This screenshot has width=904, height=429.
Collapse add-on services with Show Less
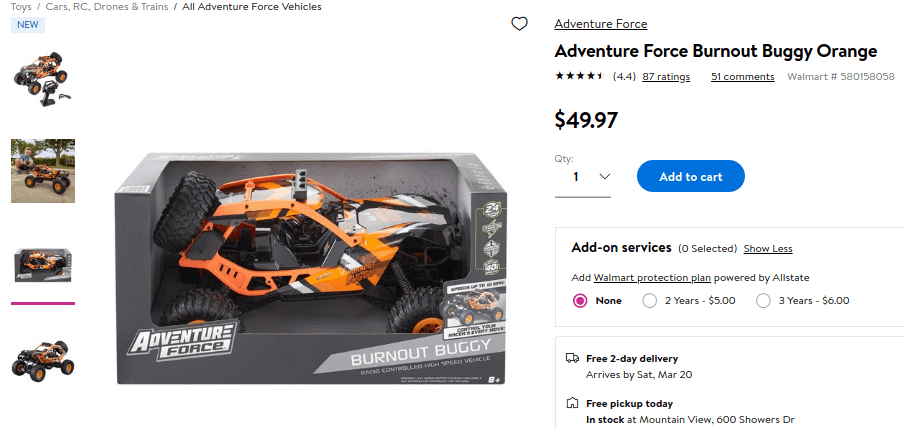768,249
